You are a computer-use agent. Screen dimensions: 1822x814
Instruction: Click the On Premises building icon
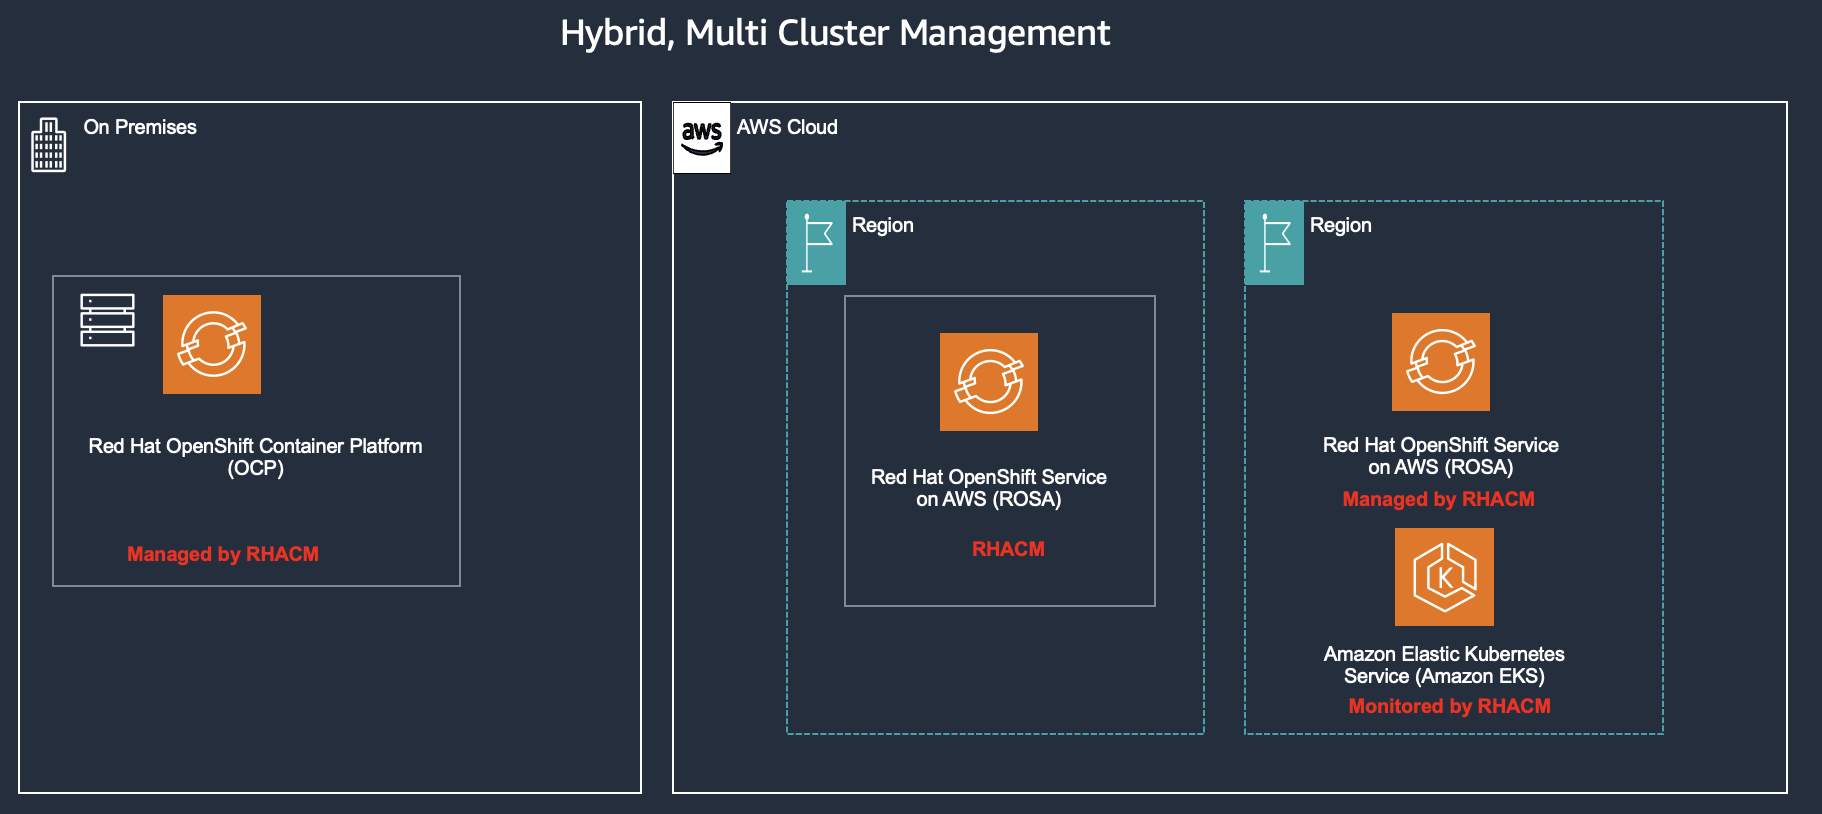point(48,145)
